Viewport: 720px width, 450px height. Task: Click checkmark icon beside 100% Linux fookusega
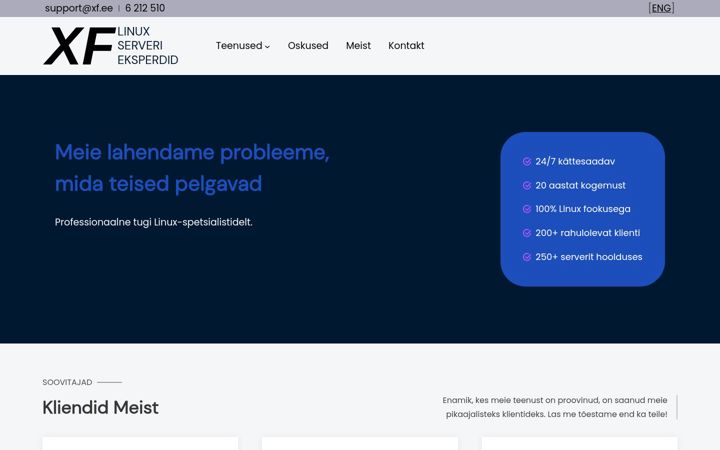pyautogui.click(x=527, y=209)
